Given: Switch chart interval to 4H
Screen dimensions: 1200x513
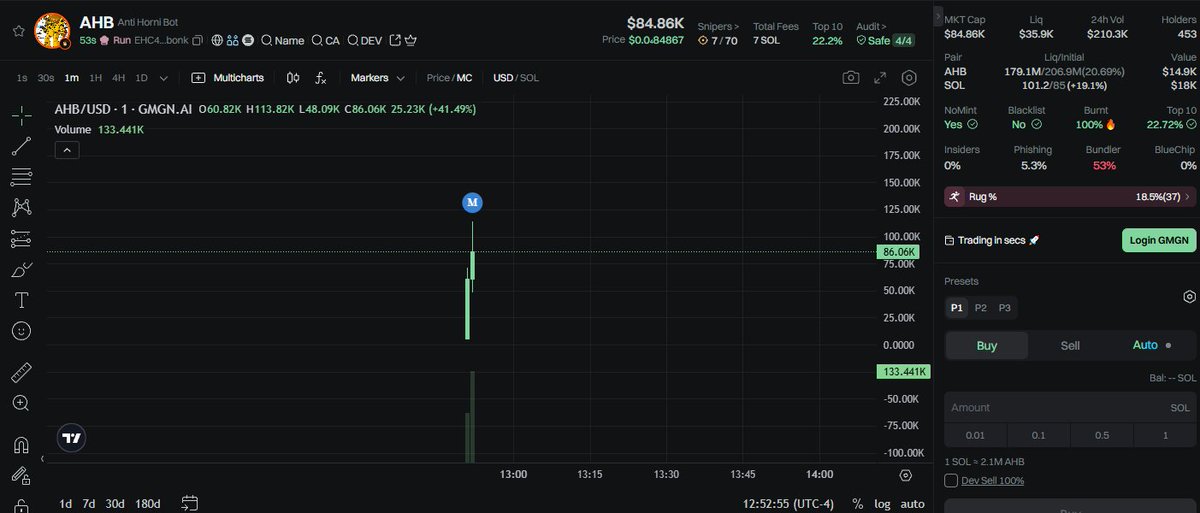Looking at the screenshot, I should [x=119, y=78].
